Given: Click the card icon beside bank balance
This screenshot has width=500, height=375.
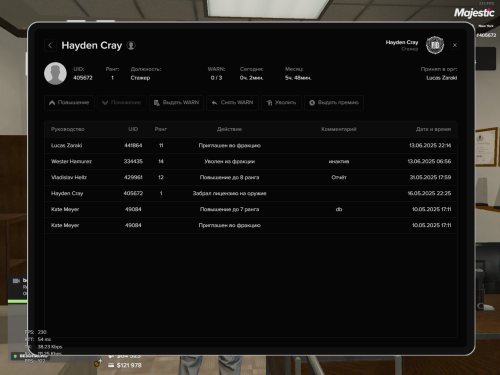Looking at the screenshot, I should coord(111,365).
